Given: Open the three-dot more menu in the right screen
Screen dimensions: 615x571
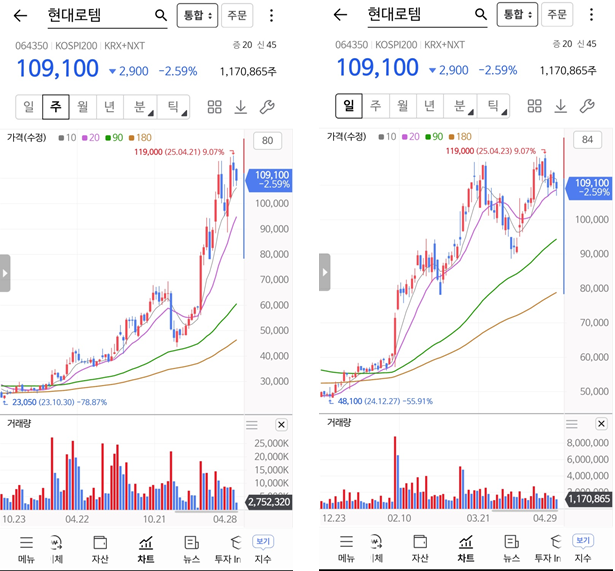Looking at the screenshot, I should [591, 15].
